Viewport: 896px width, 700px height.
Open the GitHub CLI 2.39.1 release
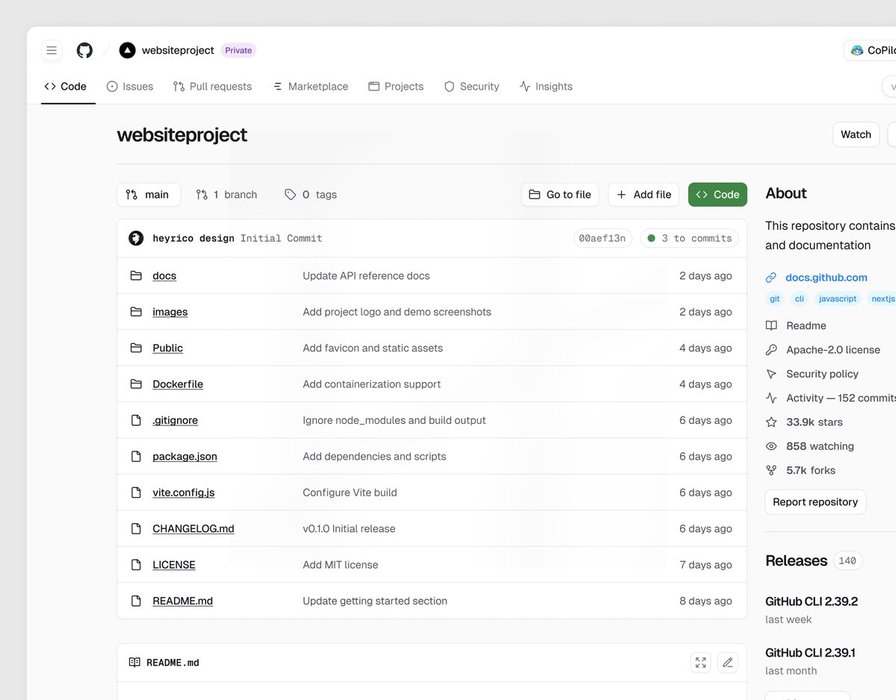810,653
